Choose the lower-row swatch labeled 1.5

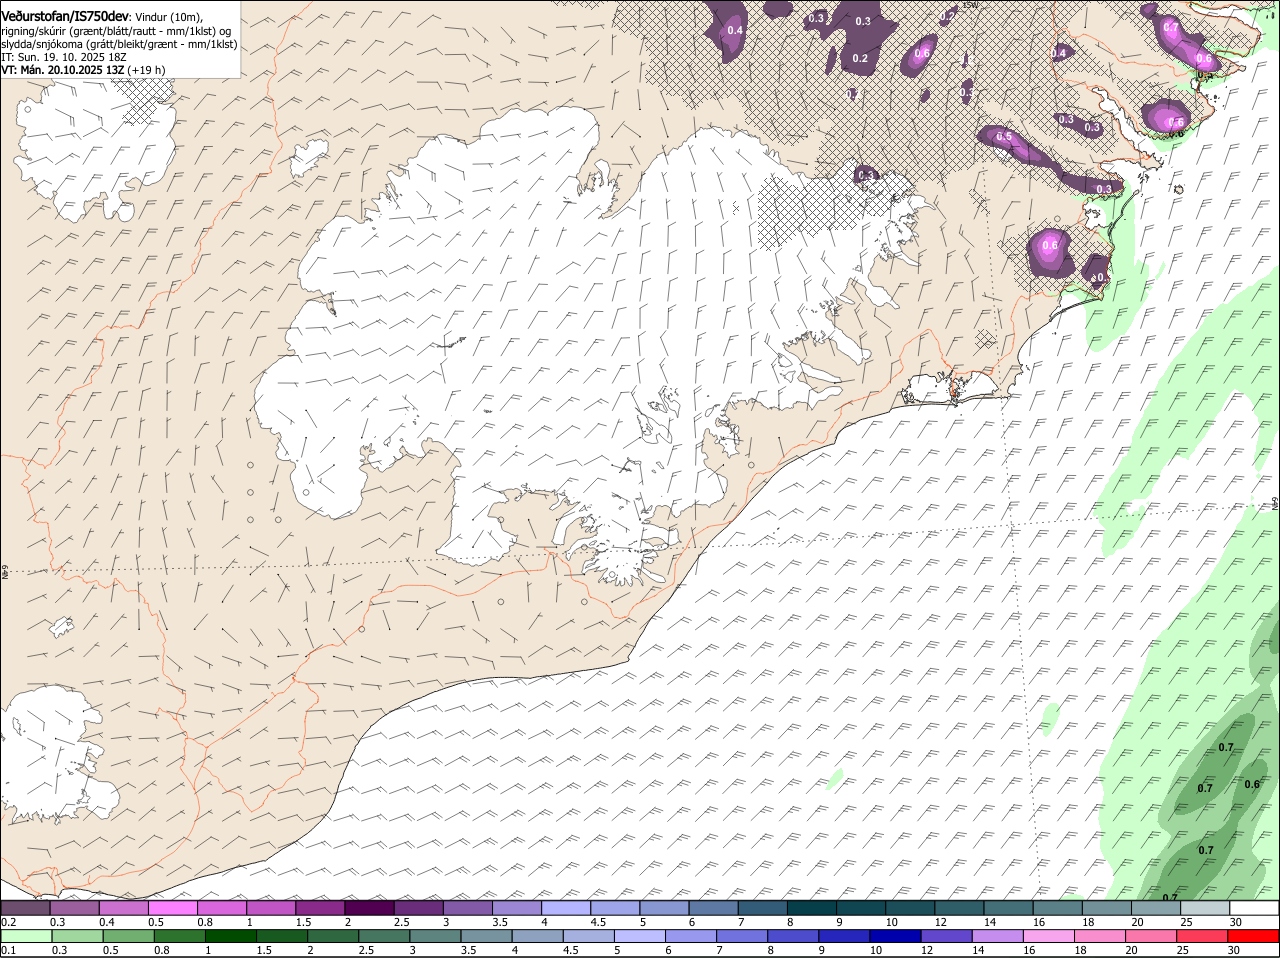pos(284,936)
